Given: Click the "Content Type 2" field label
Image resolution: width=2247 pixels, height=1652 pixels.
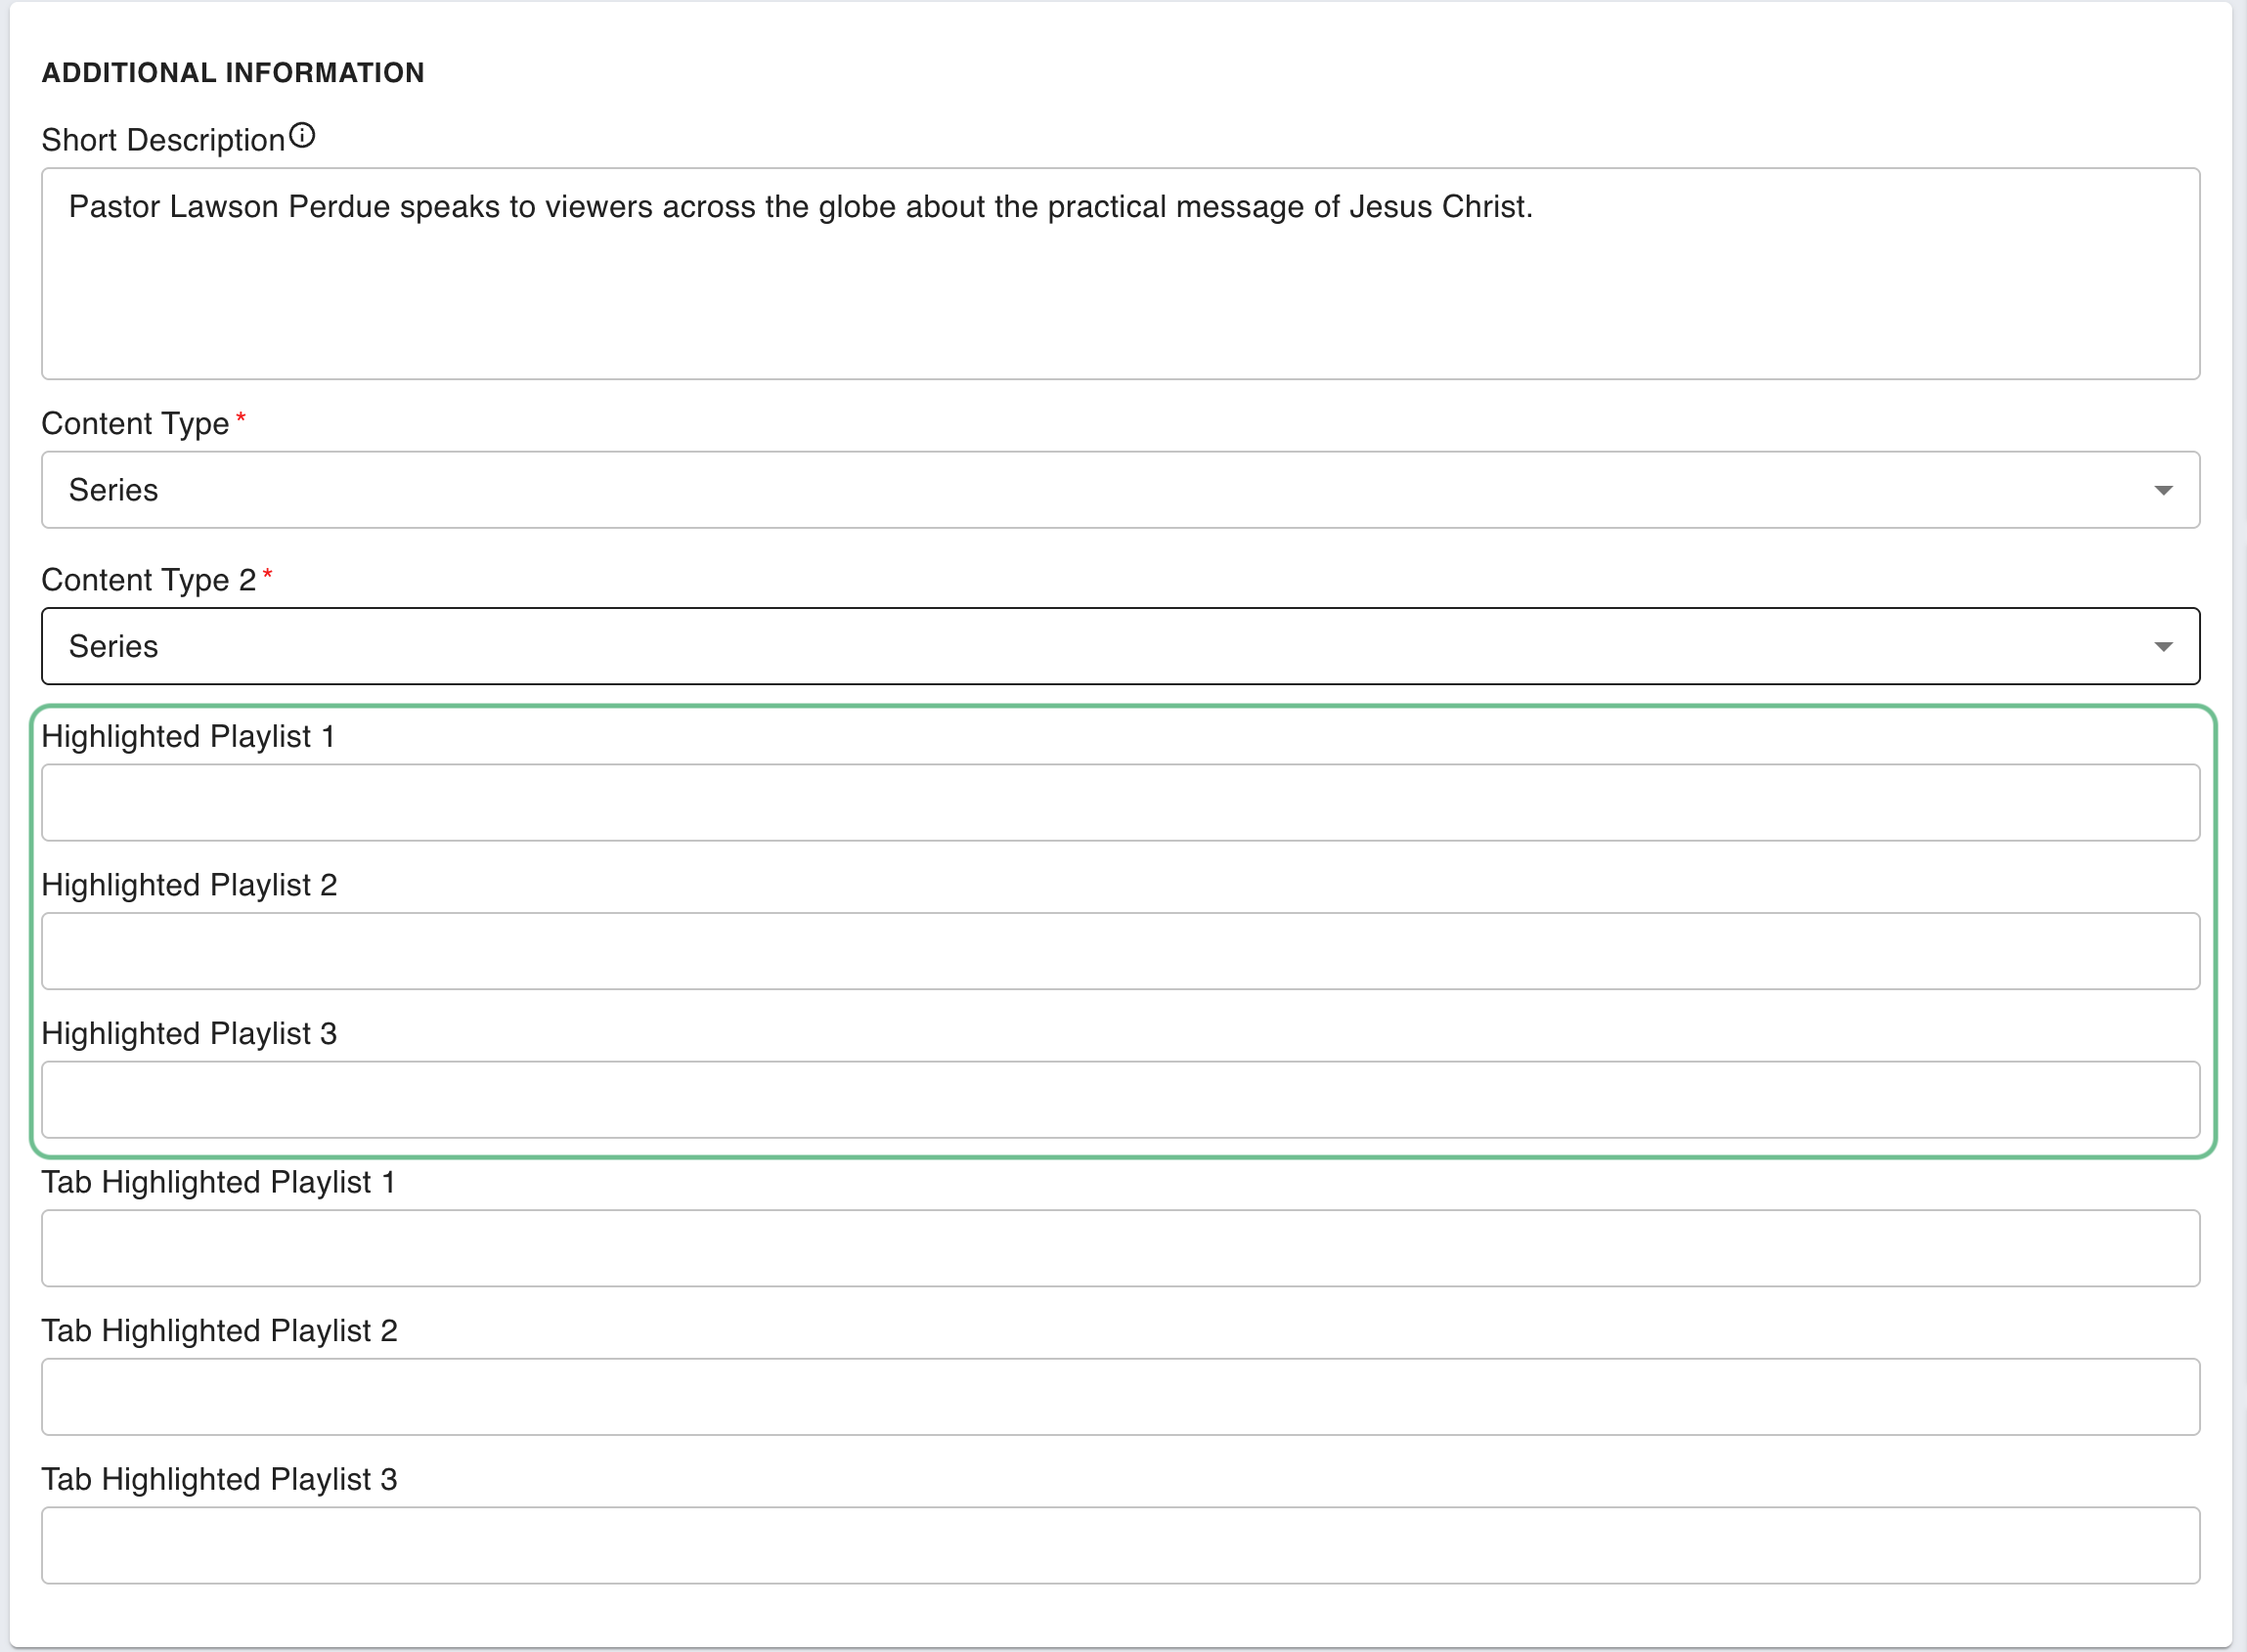Looking at the screenshot, I should tap(148, 580).
